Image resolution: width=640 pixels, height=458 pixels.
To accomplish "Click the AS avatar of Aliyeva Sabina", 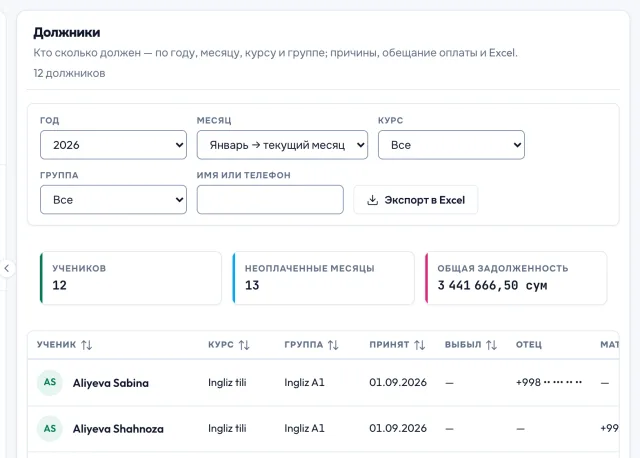I will click(50, 382).
